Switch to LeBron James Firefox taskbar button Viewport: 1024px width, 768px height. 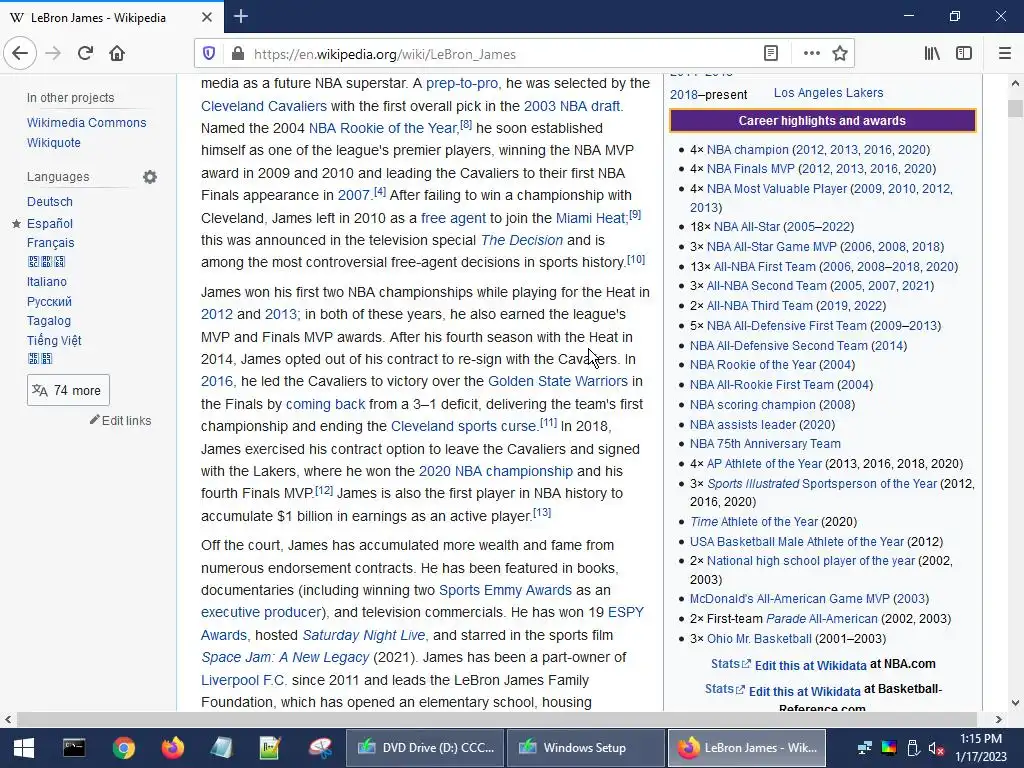(x=746, y=748)
